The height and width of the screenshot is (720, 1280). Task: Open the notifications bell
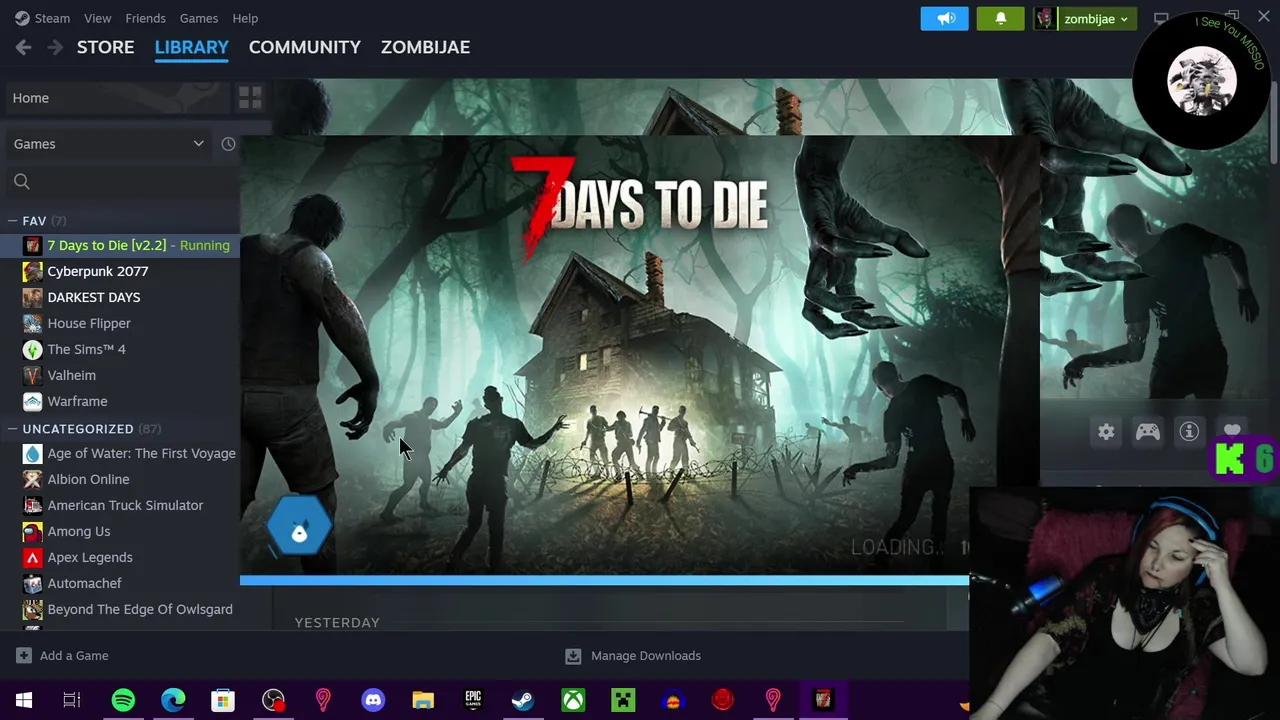click(1000, 19)
